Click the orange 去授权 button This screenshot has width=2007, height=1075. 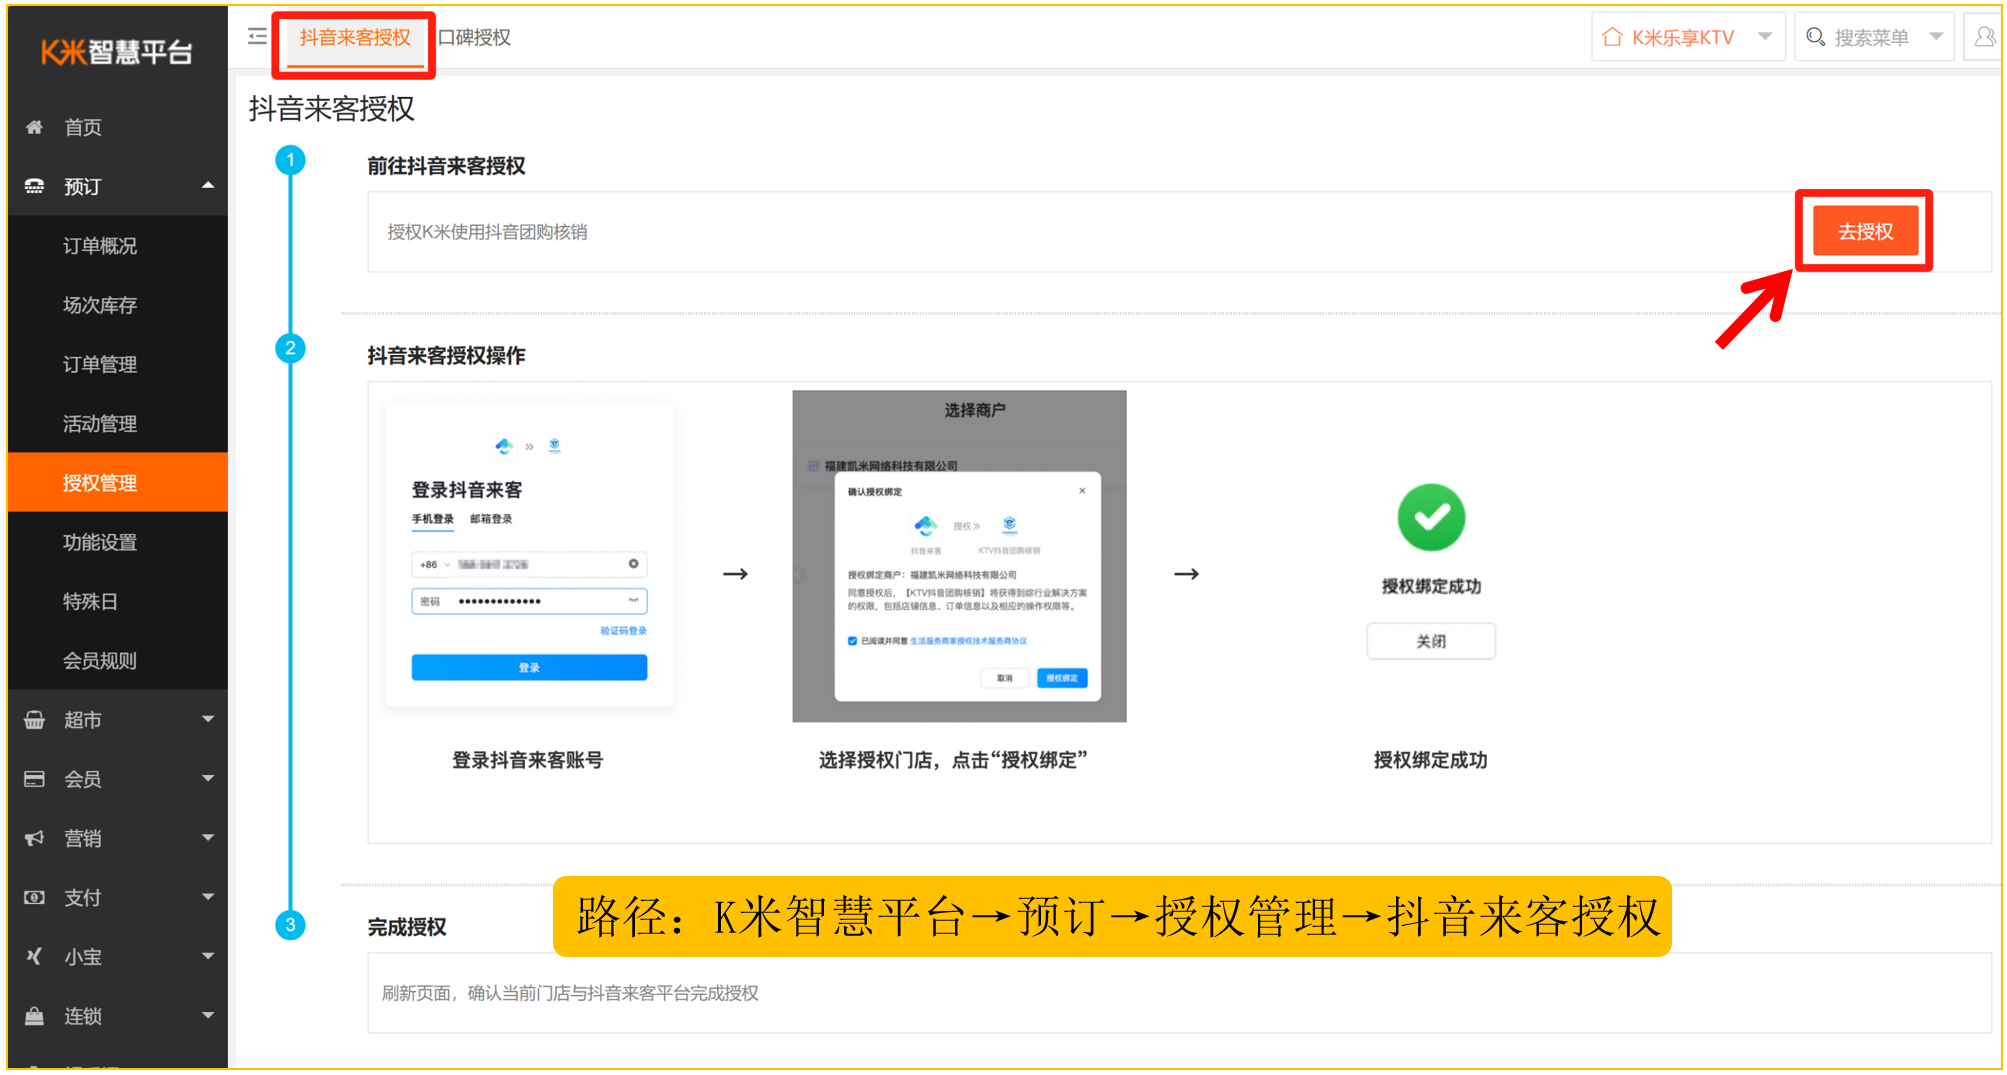point(1865,231)
